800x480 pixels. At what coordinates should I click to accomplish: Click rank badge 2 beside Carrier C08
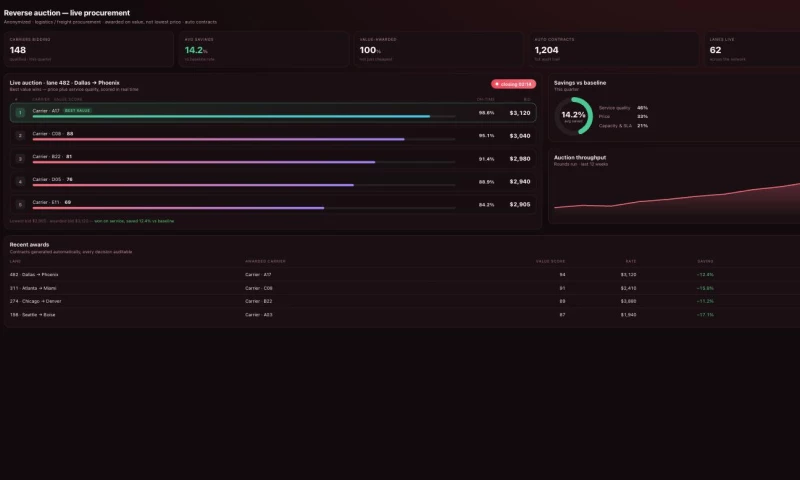click(x=20, y=136)
